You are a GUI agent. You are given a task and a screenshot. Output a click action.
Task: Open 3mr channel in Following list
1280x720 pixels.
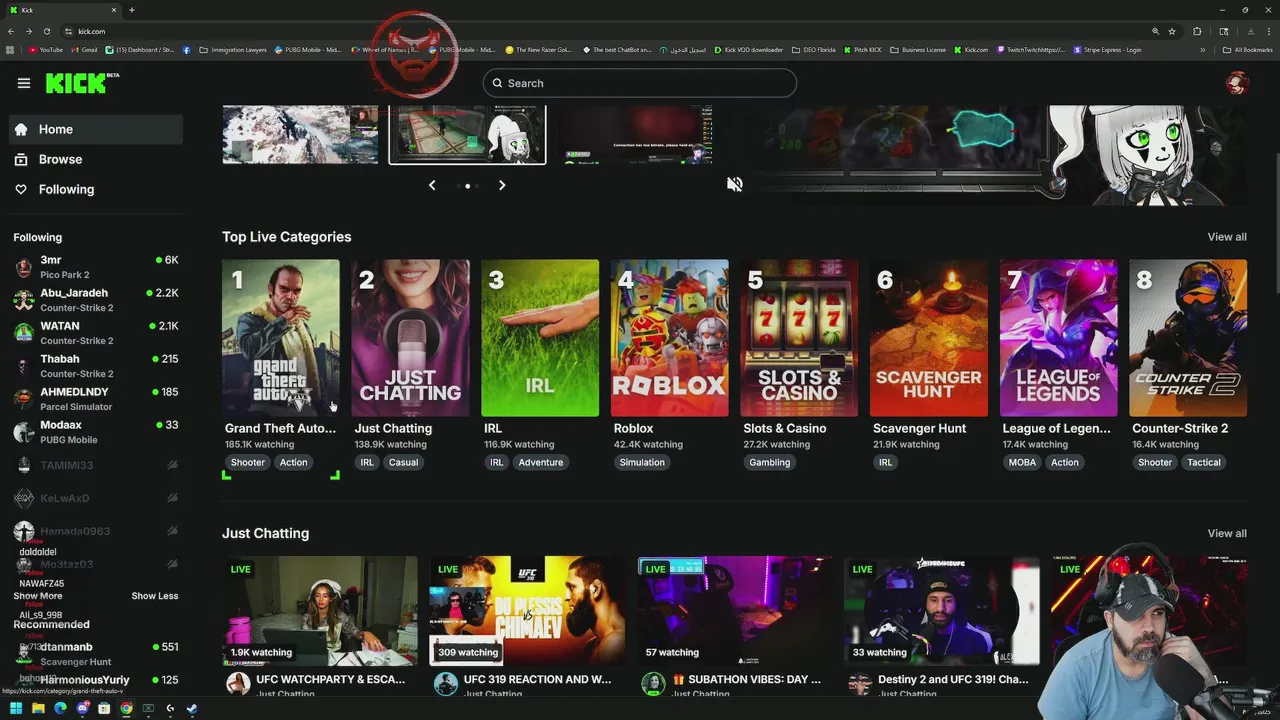[96, 267]
